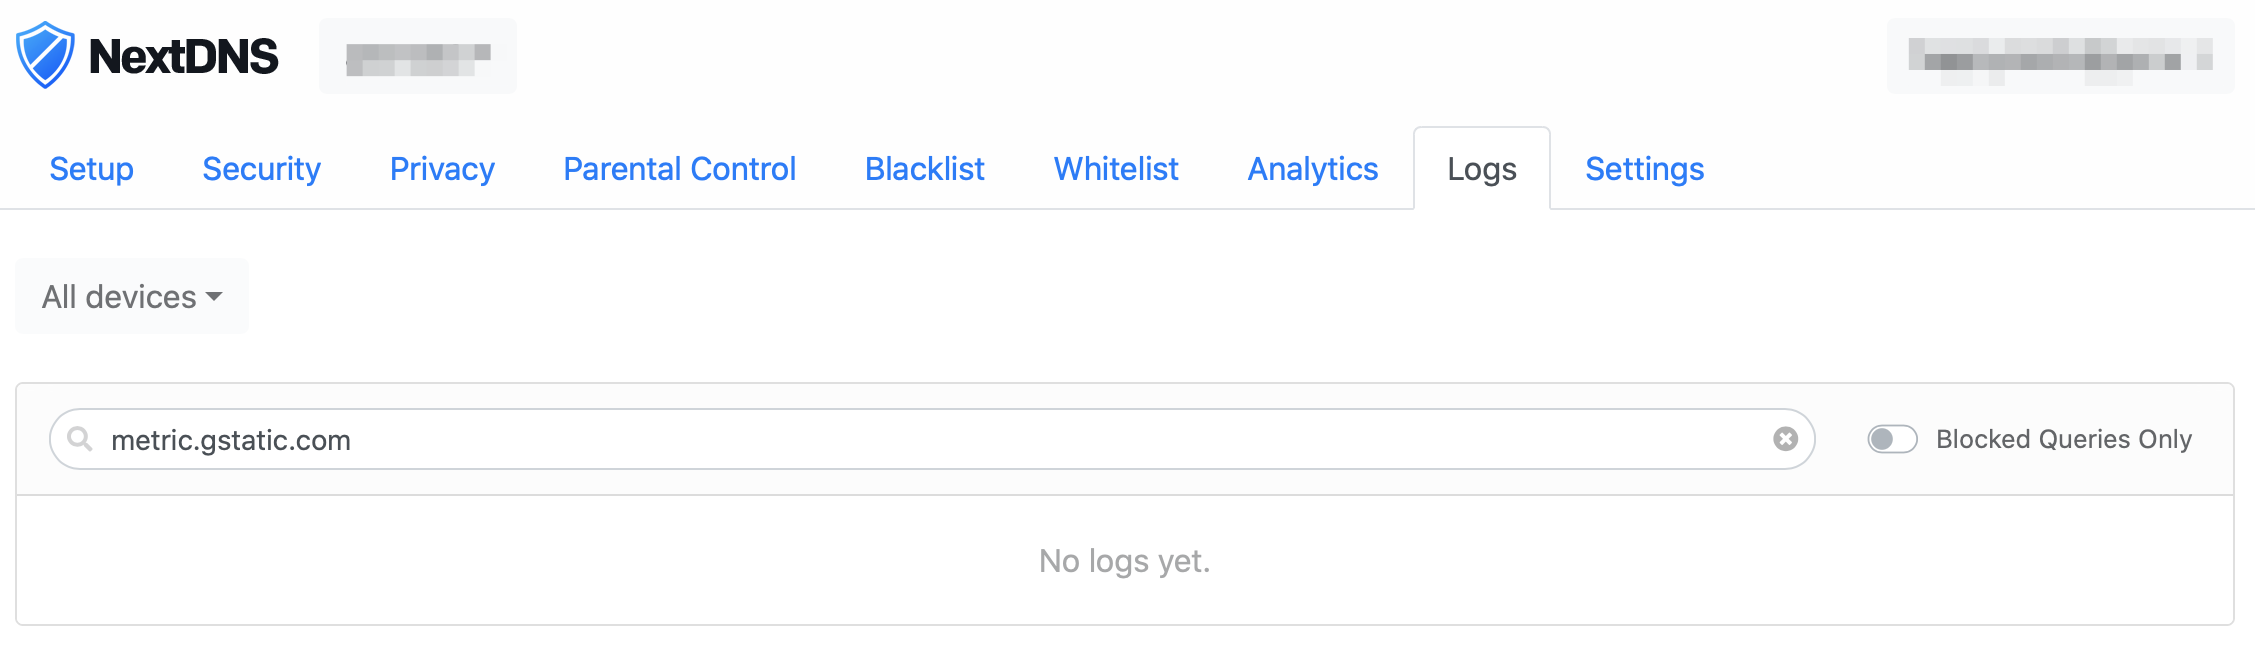Image resolution: width=2255 pixels, height=659 pixels.
Task: Open the Settings tab
Action: (1644, 169)
